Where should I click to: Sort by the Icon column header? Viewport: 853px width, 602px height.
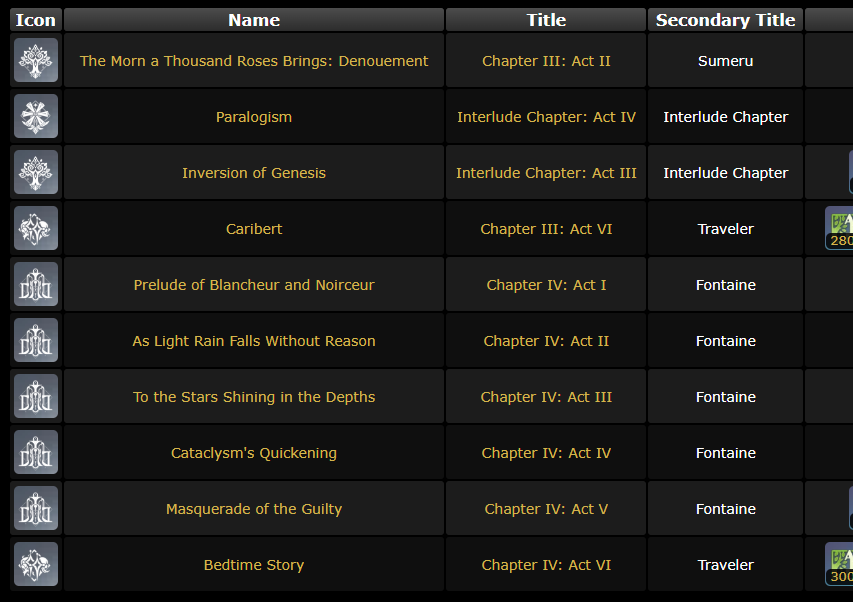[36, 20]
